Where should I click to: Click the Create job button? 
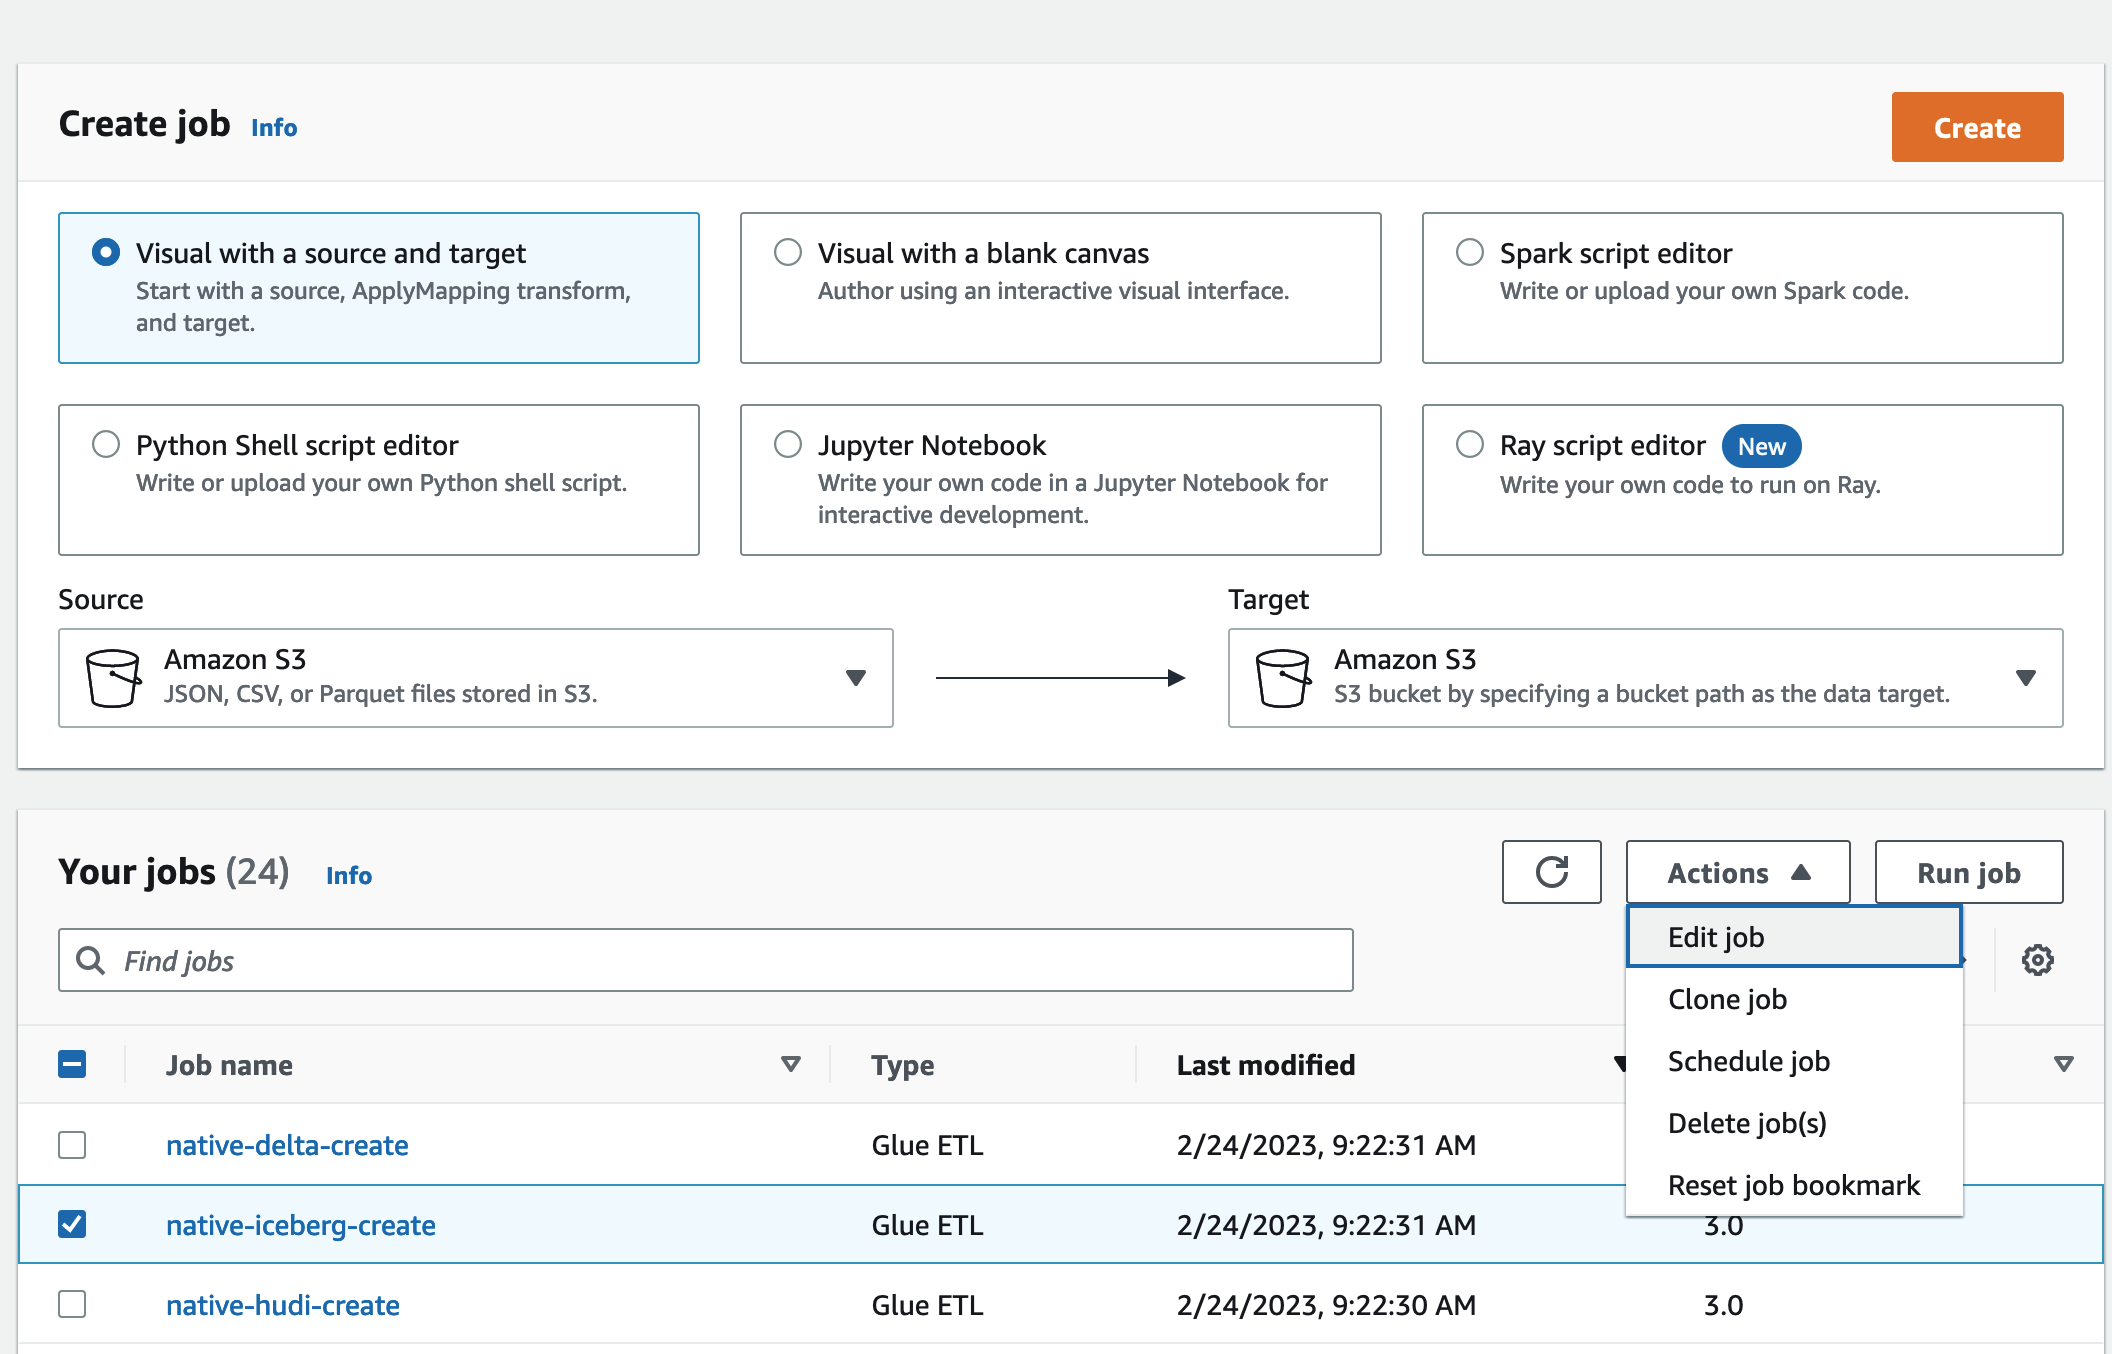click(1978, 126)
